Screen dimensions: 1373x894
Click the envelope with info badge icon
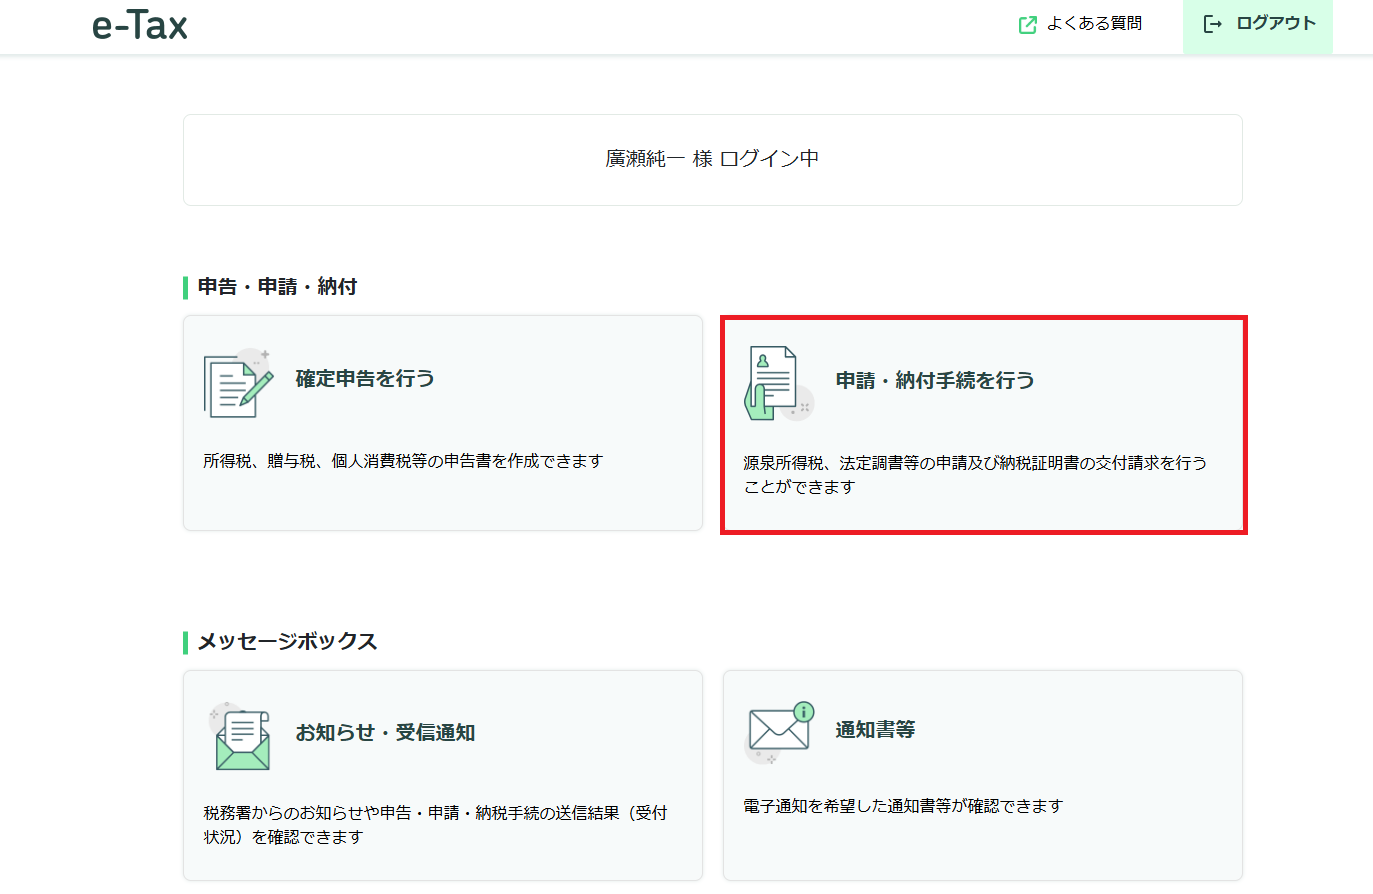tap(781, 733)
